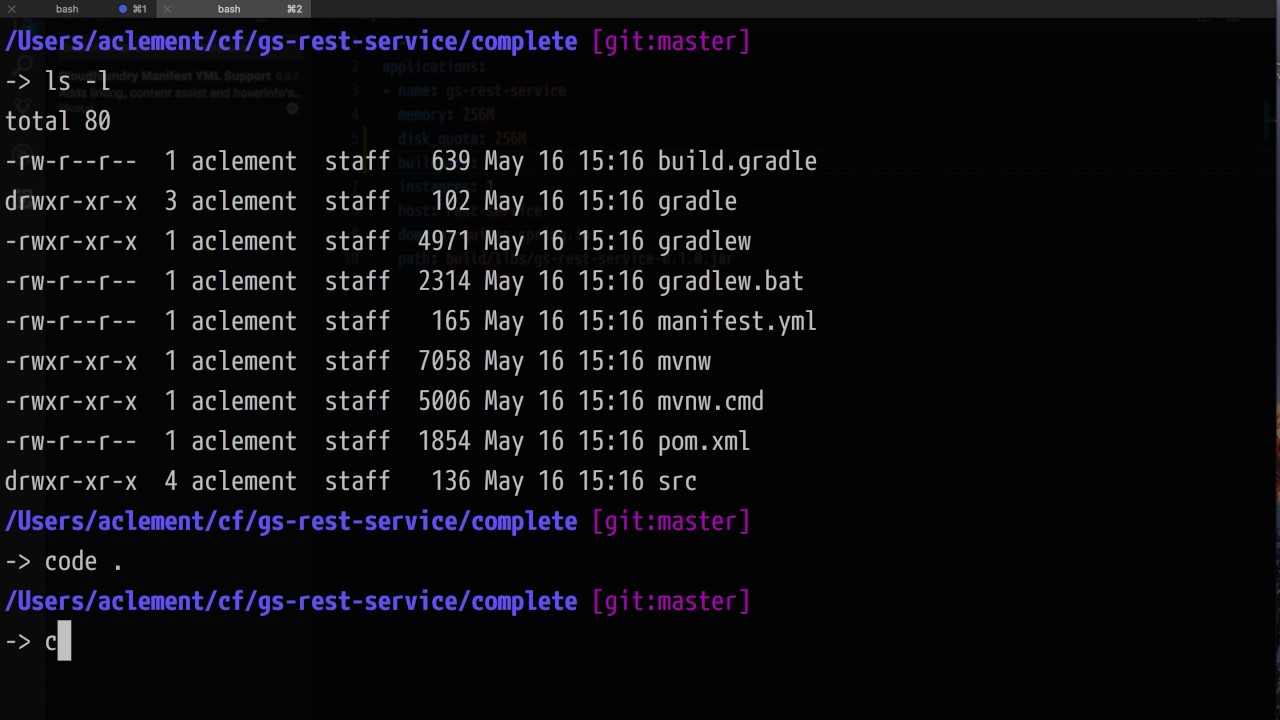This screenshot has width=1280, height=720.
Task: Click the gradlew.bat filename
Action: click(730, 282)
